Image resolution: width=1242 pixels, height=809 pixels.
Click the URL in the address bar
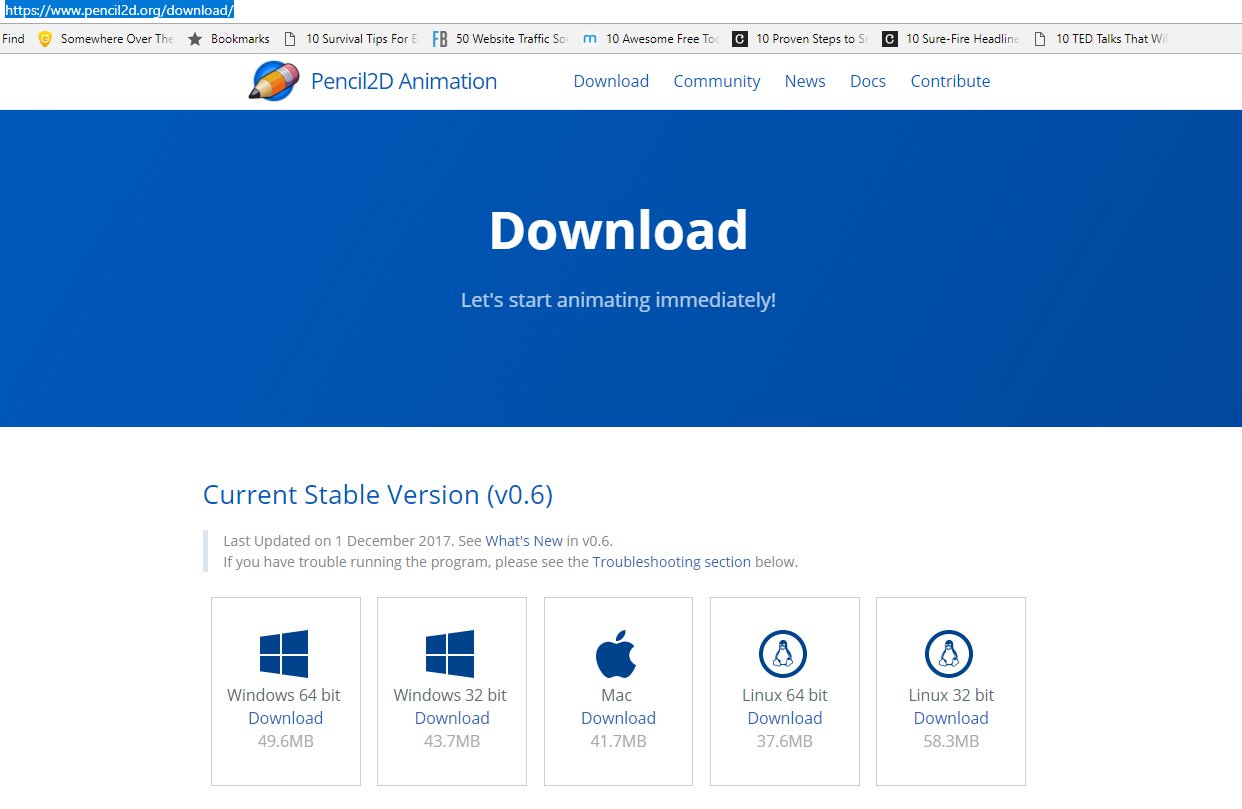119,10
